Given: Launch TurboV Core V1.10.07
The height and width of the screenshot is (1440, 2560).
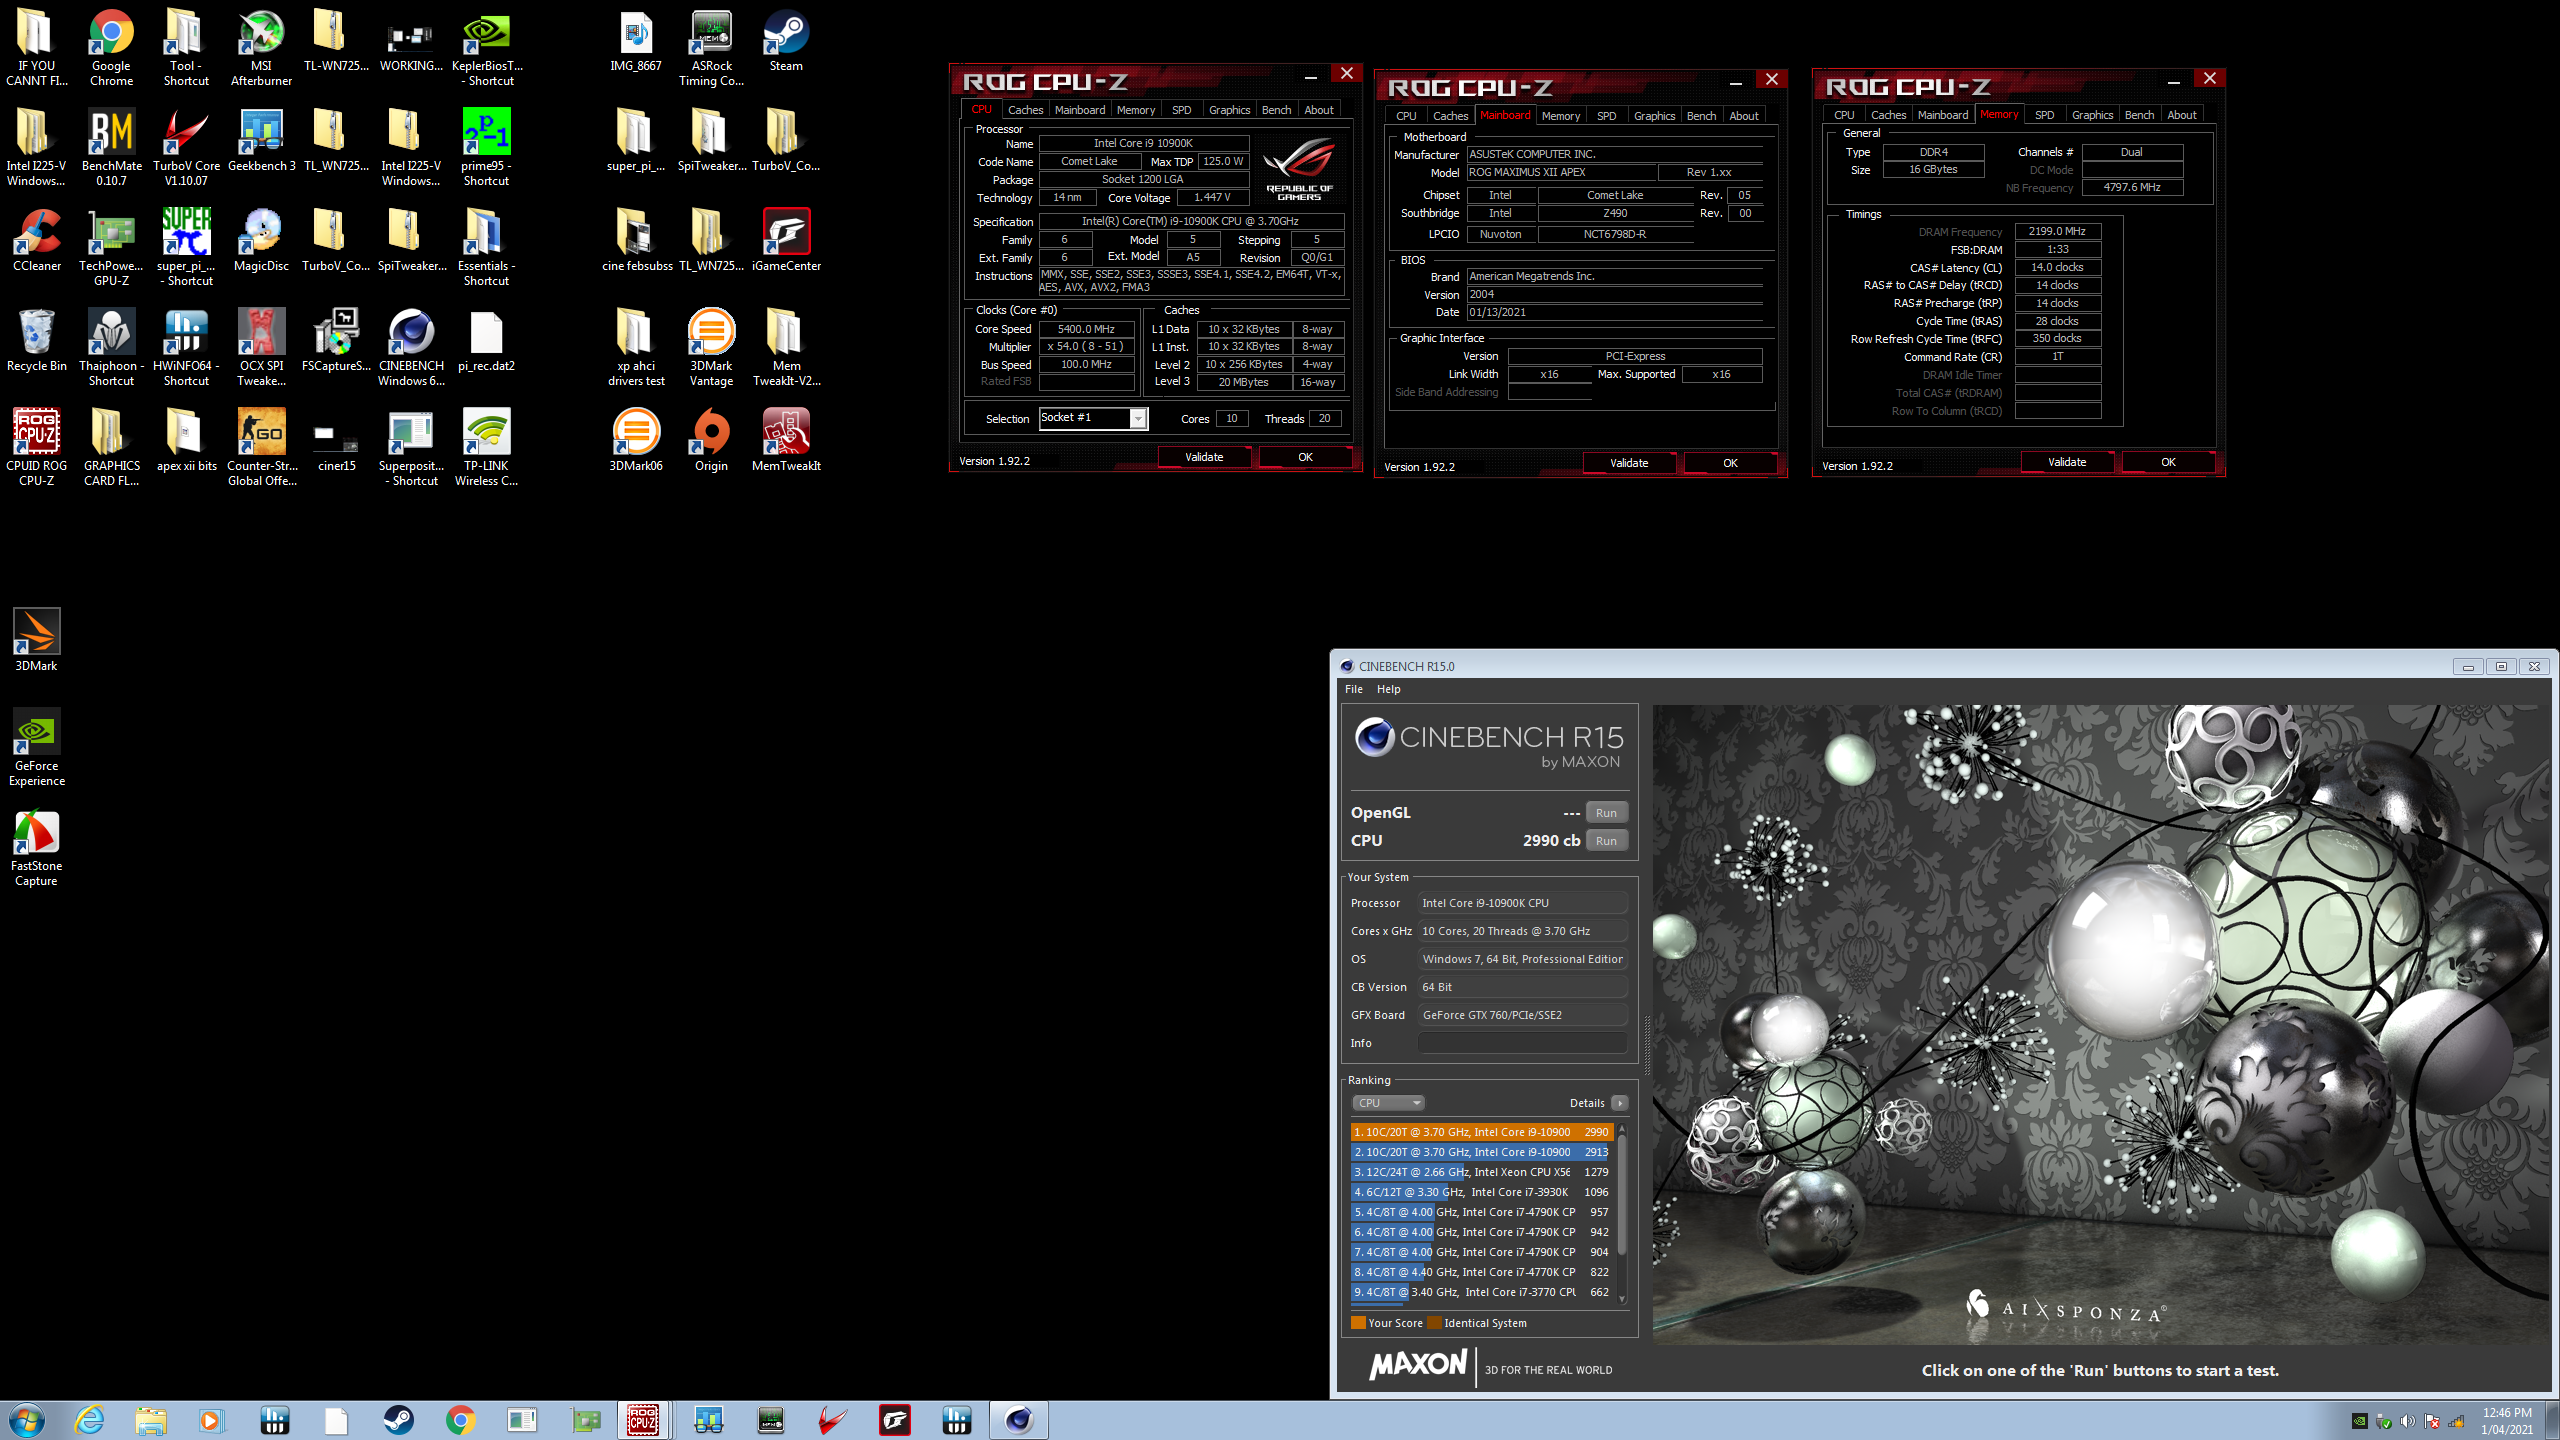Looking at the screenshot, I should 186,147.
